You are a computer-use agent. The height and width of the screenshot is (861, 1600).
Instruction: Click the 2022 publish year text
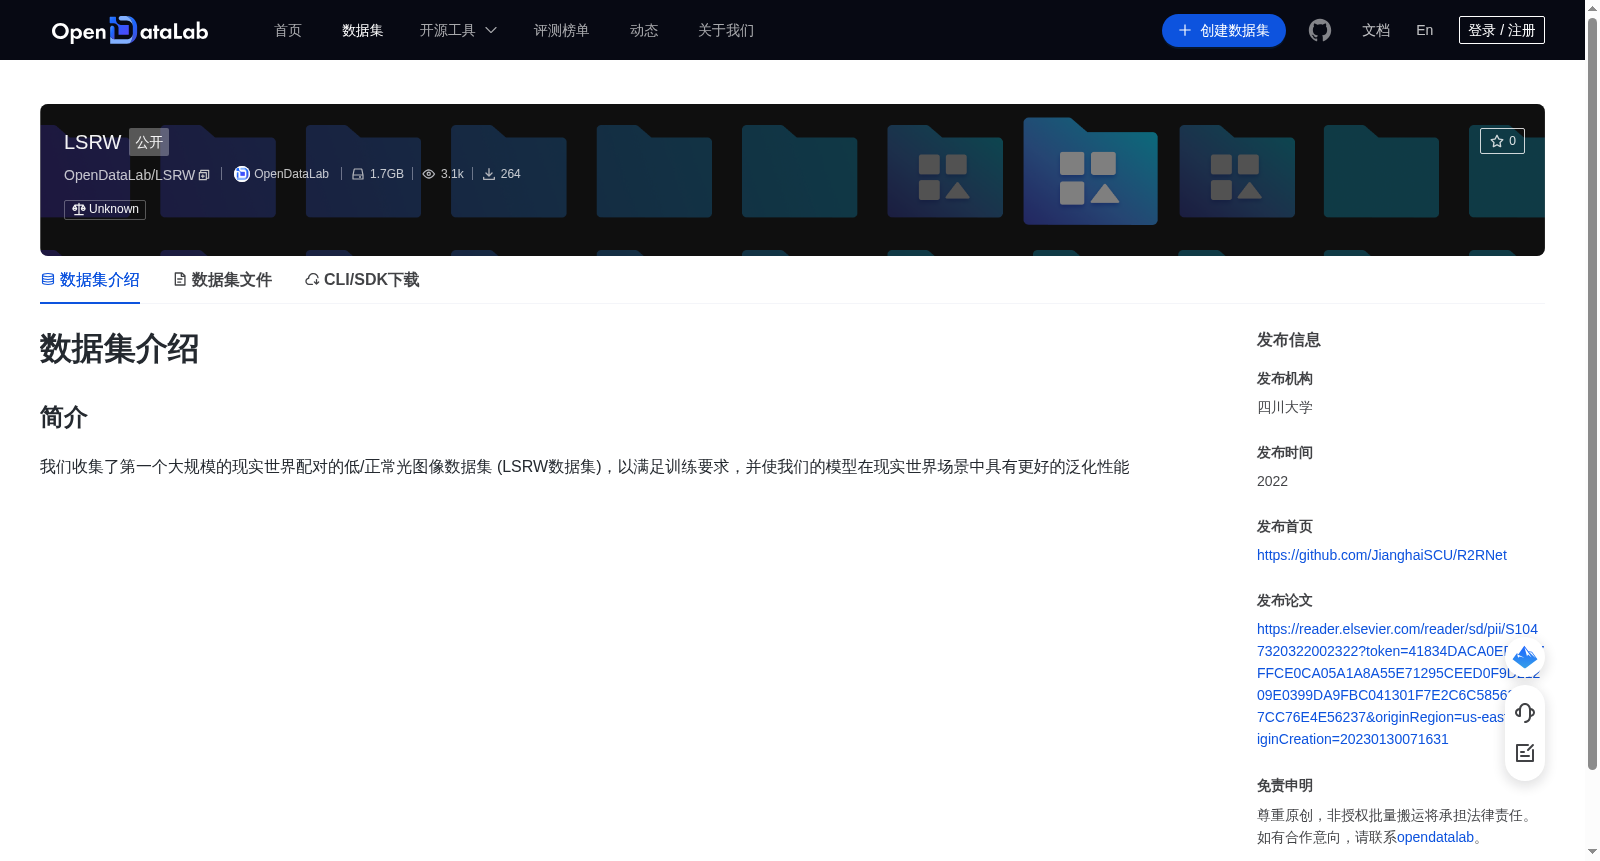pos(1272,481)
